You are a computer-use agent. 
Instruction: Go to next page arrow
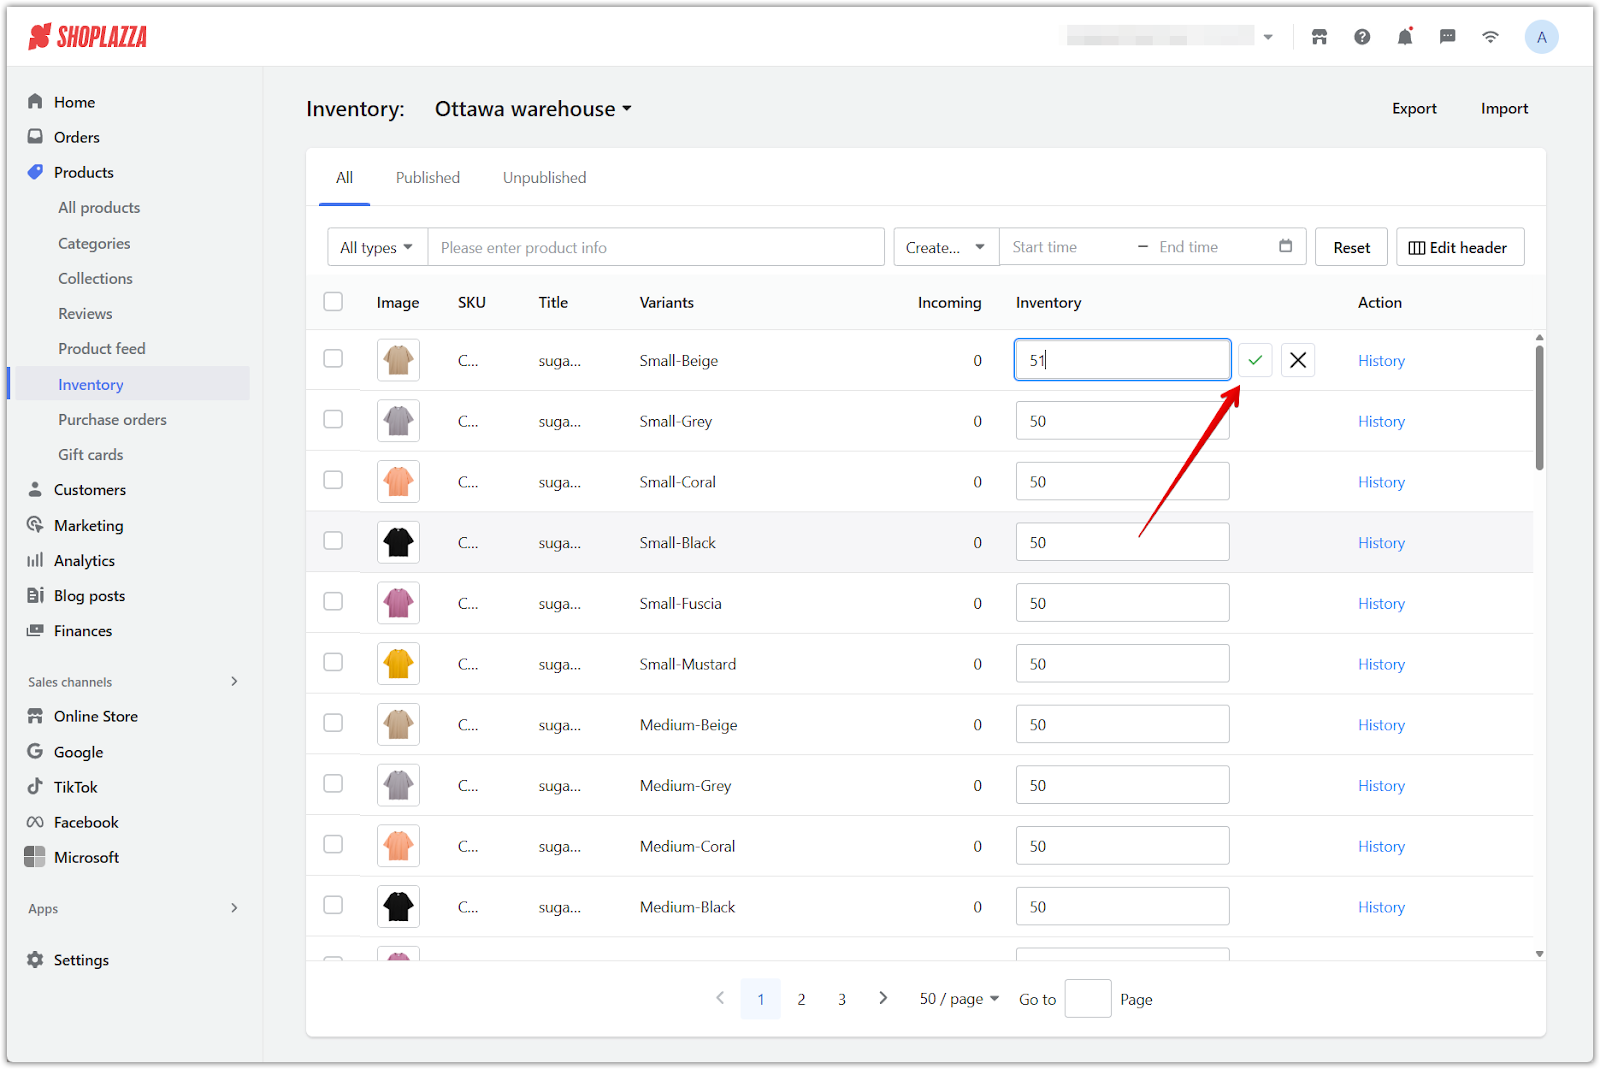tap(883, 998)
